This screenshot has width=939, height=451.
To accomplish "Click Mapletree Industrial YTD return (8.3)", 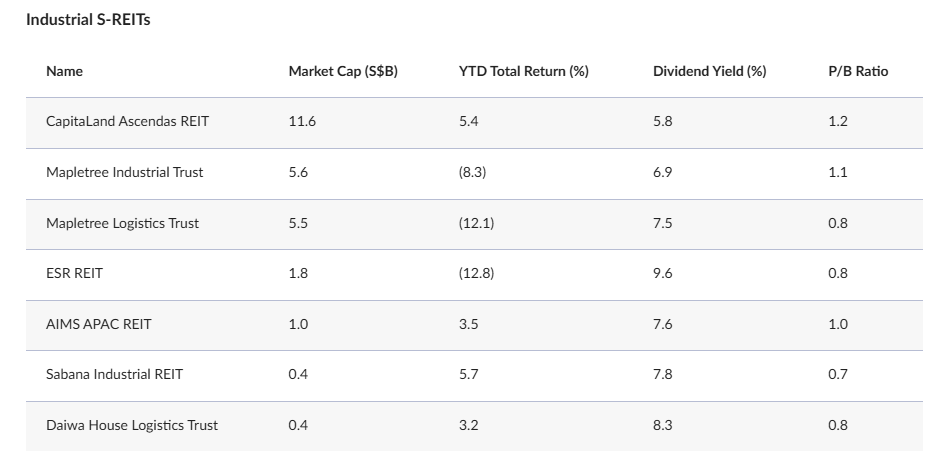I will [x=473, y=172].
